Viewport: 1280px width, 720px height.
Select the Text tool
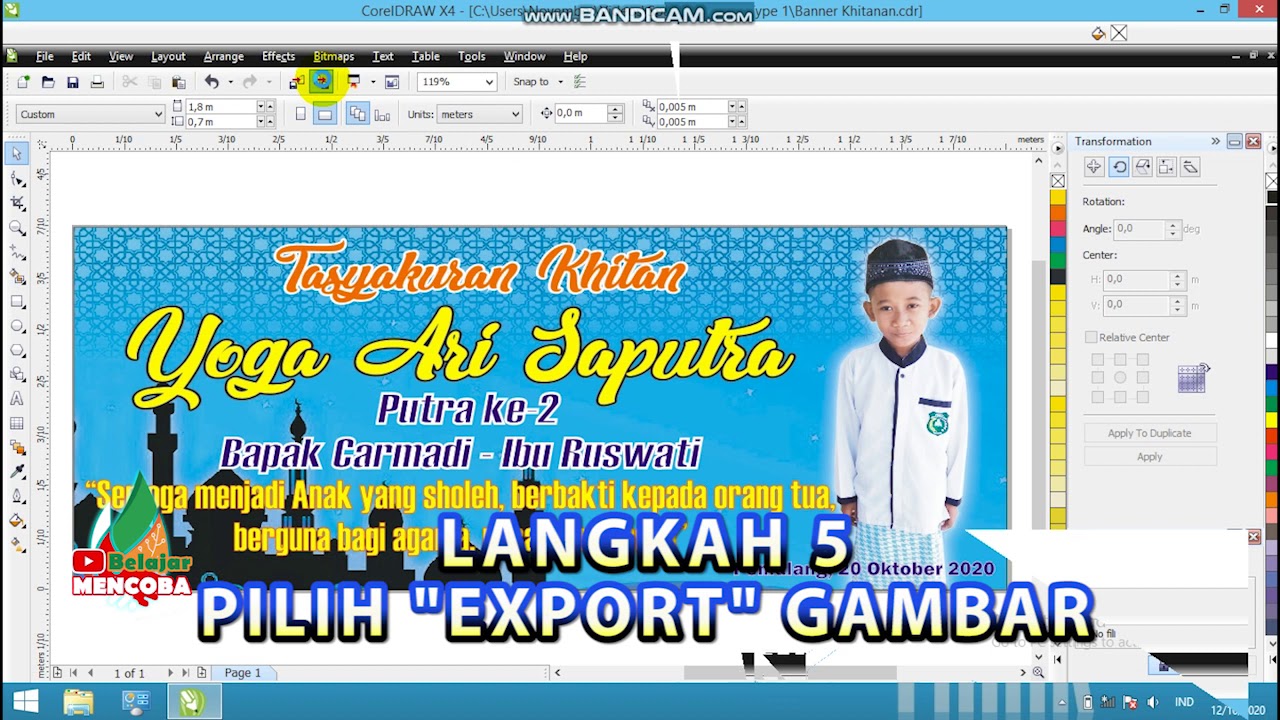17,399
